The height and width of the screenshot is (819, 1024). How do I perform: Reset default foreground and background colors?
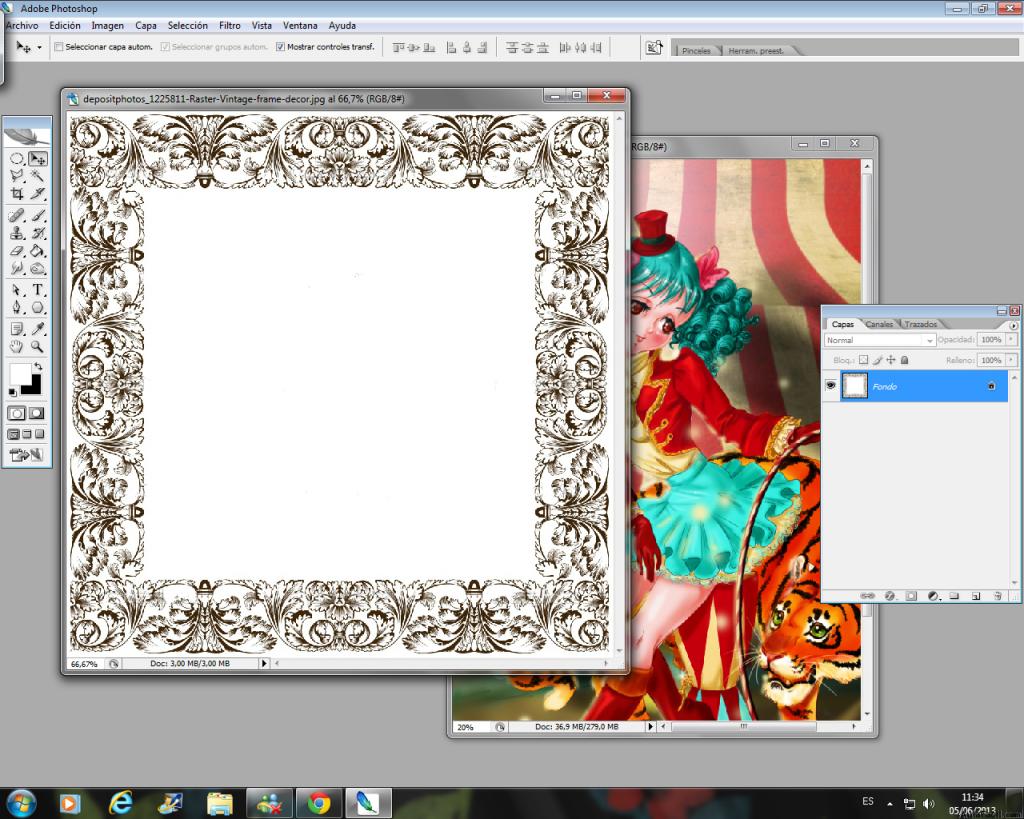pos(12,392)
